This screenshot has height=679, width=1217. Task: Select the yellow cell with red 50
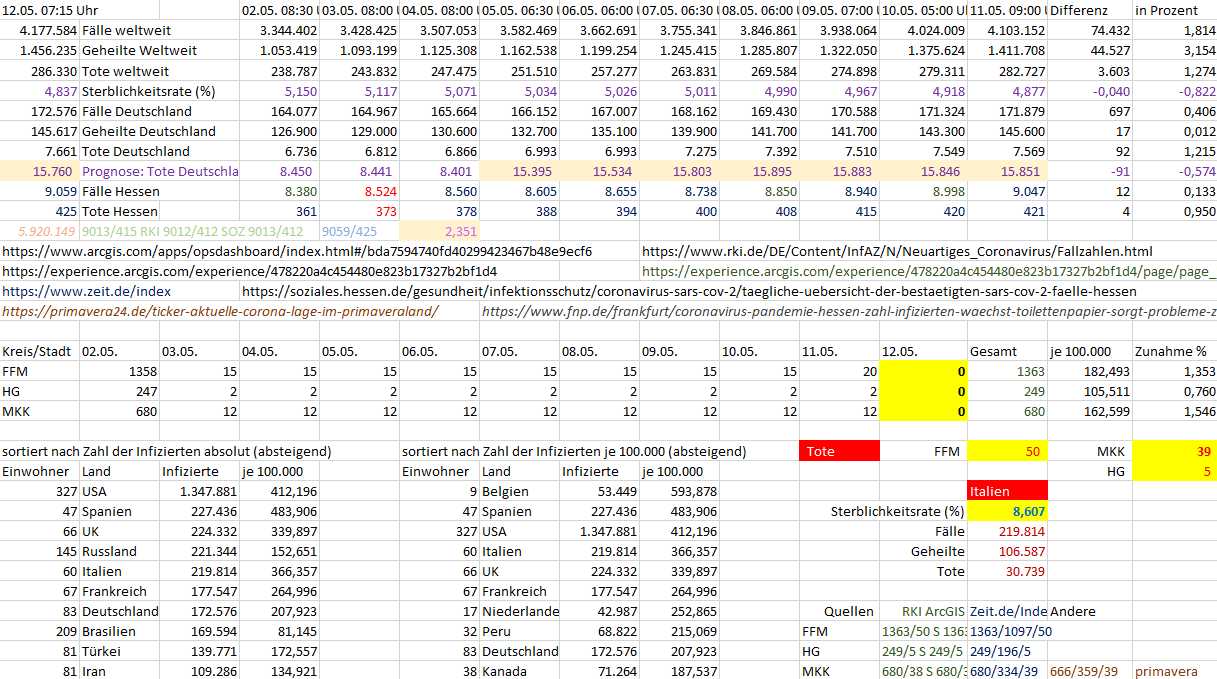(1009, 451)
